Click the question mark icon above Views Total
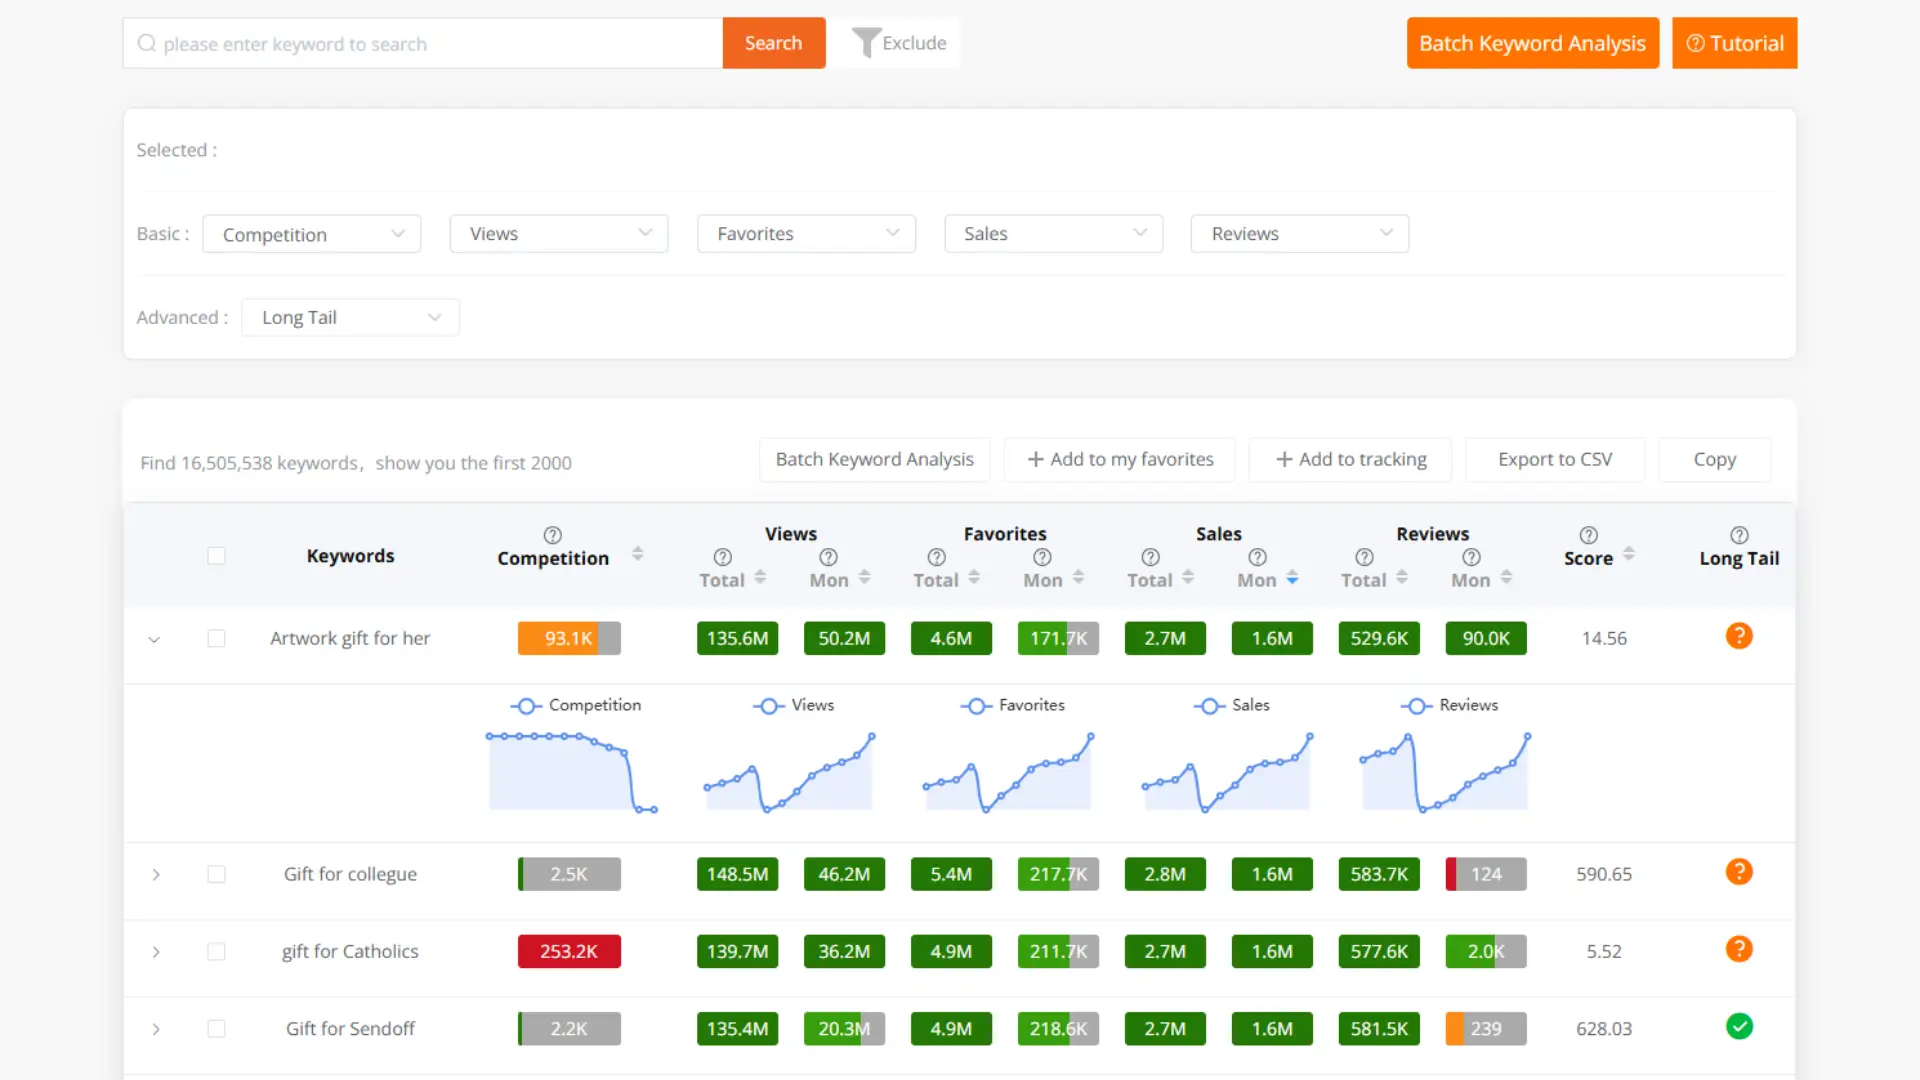This screenshot has height=1080, width=1920. click(x=721, y=556)
